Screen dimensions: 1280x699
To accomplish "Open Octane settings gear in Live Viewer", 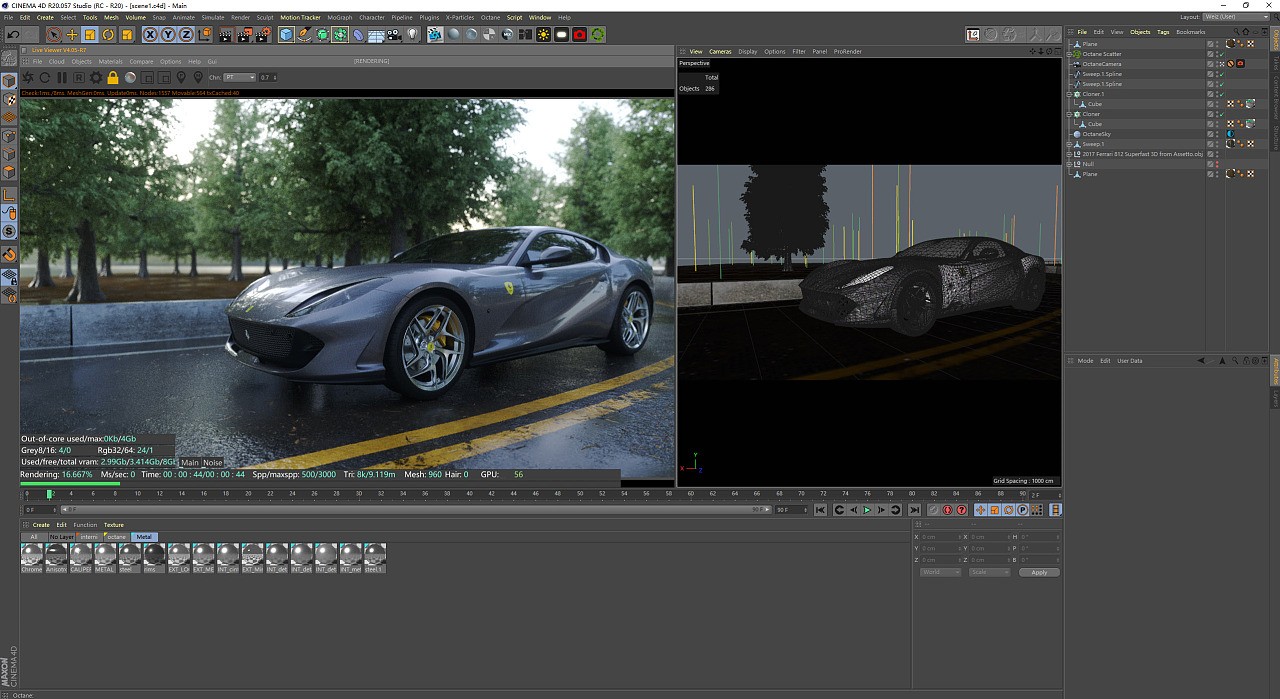I will pos(96,77).
